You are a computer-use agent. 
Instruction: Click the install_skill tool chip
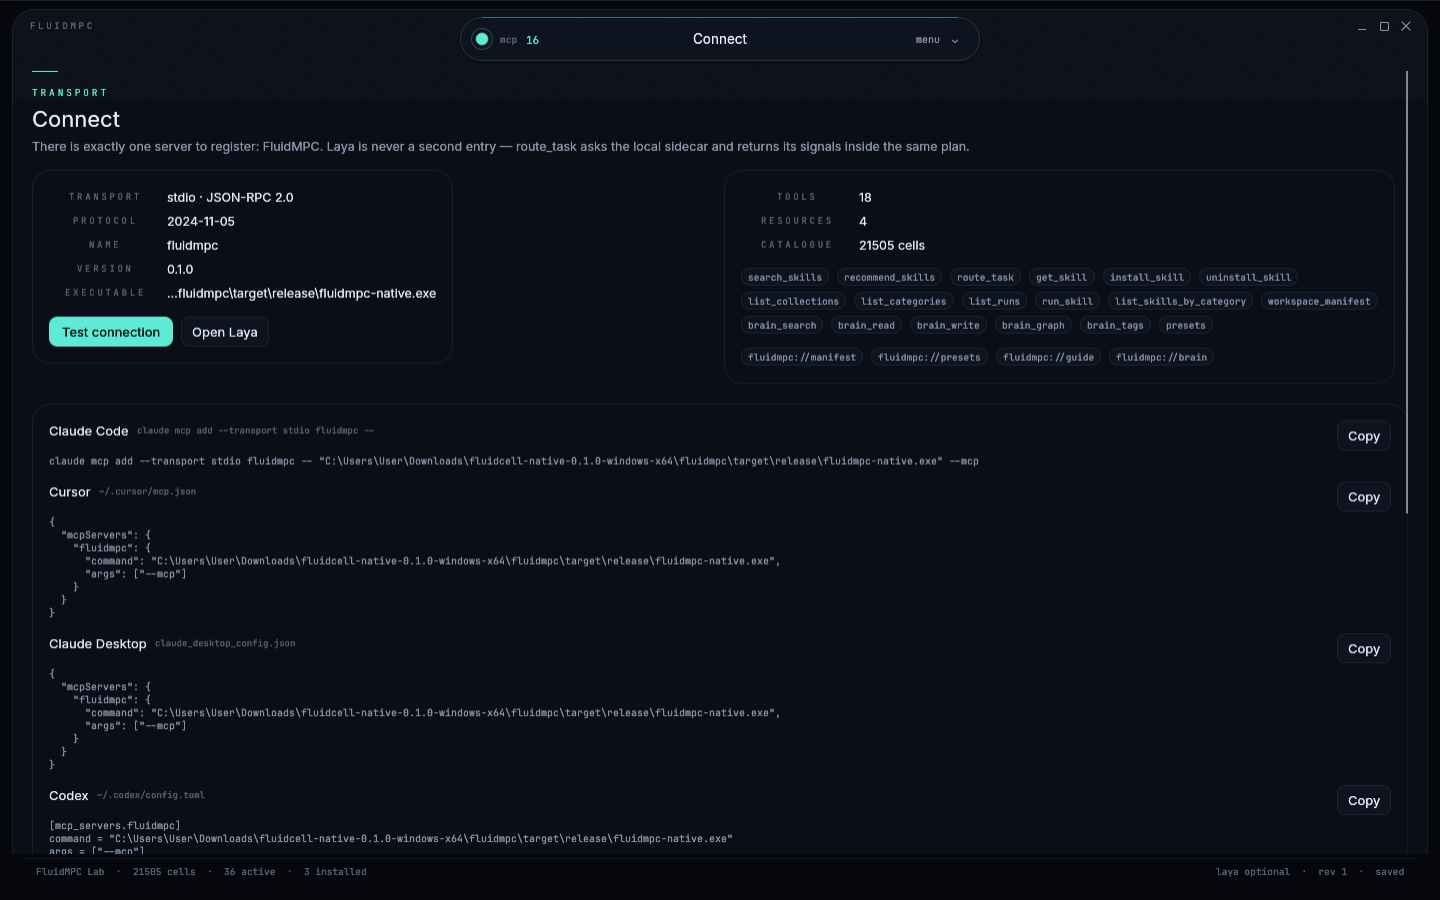[1147, 278]
